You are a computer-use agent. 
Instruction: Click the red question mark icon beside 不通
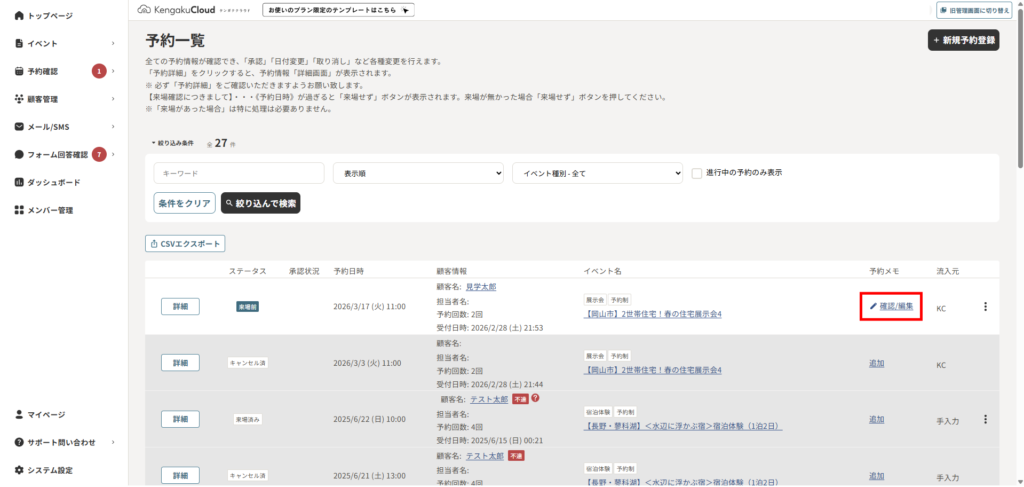(x=536, y=398)
